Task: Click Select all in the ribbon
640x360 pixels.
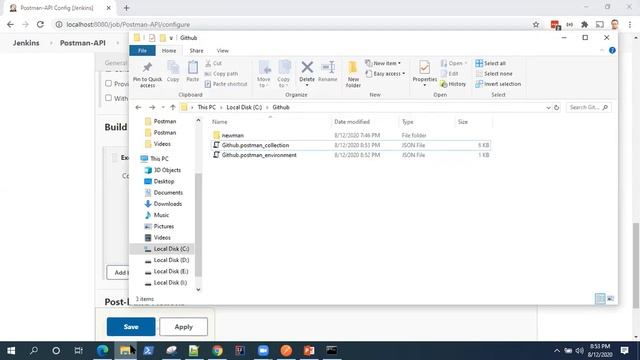Action: 491,63
